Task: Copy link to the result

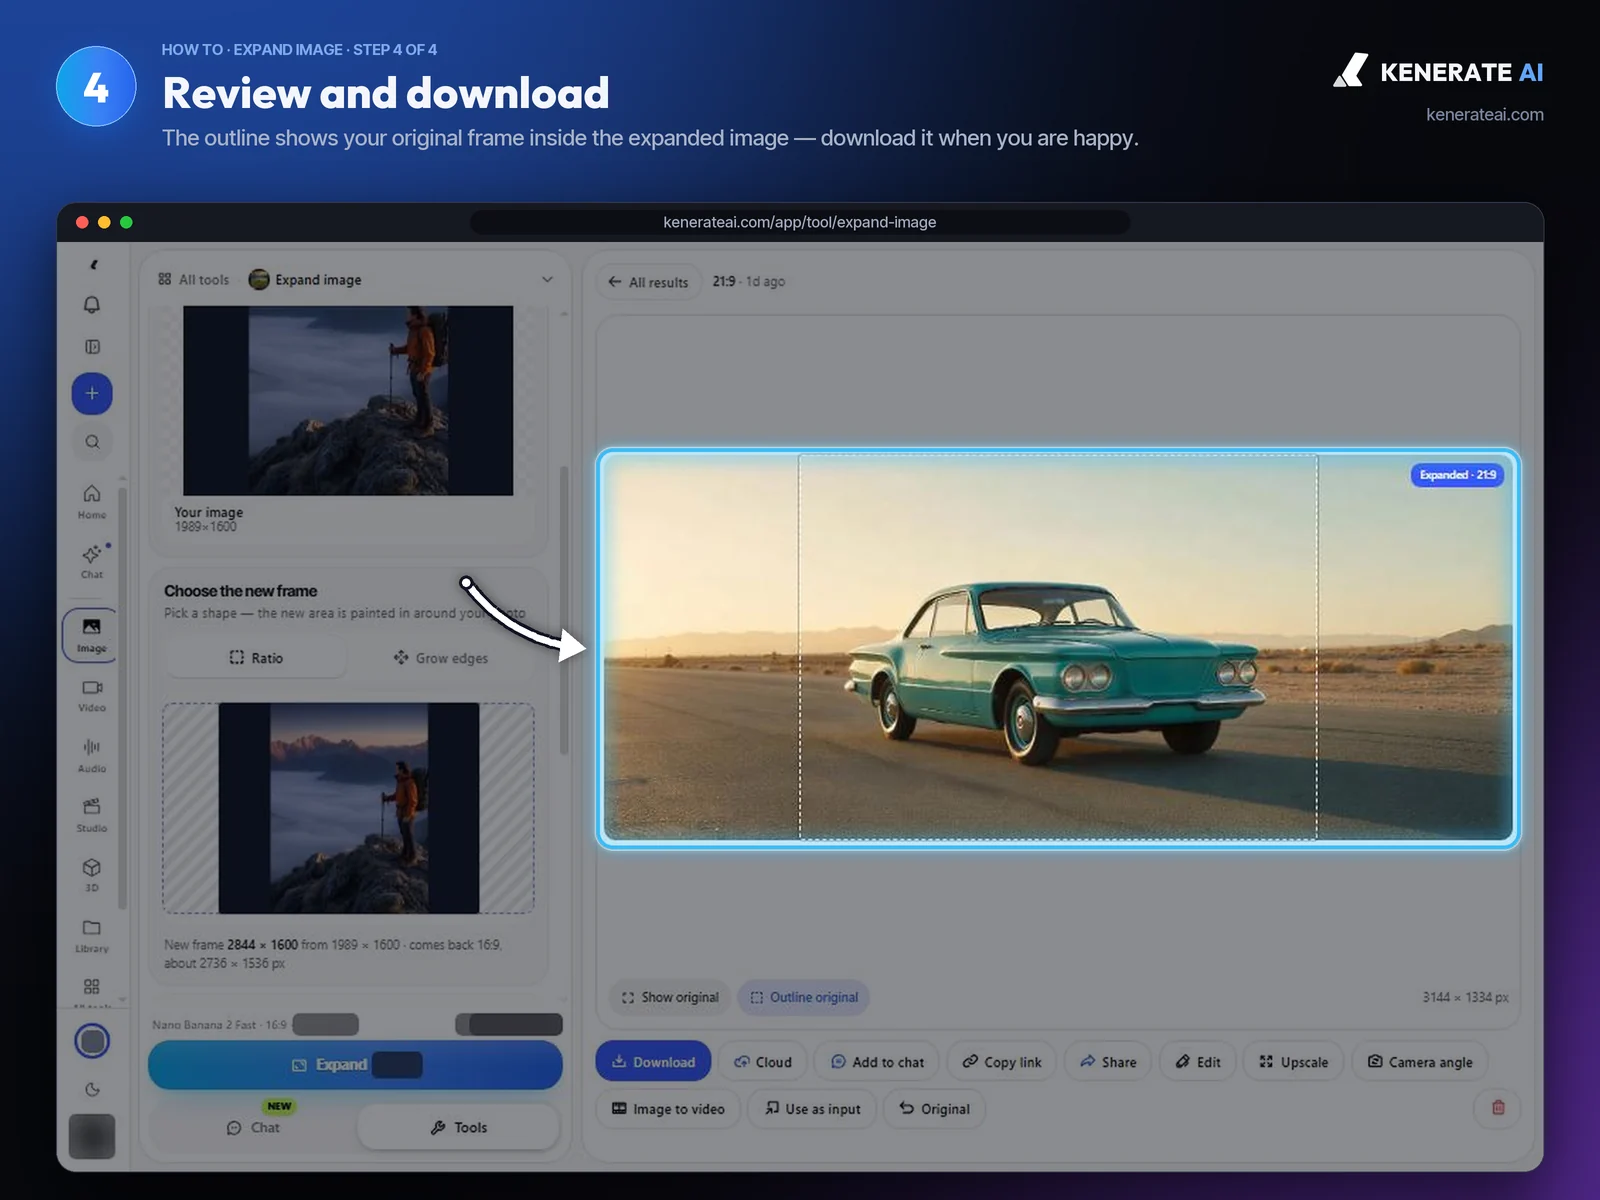Action: [x=1002, y=1062]
